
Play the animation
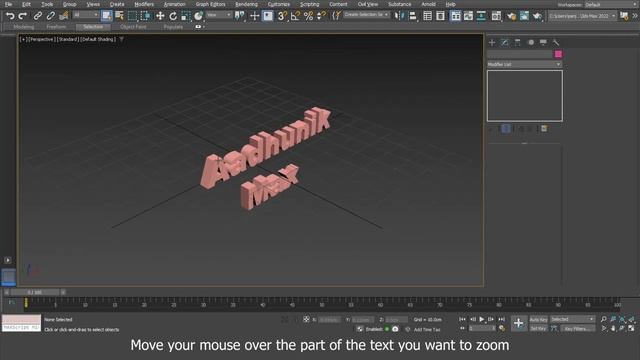click(x=482, y=319)
